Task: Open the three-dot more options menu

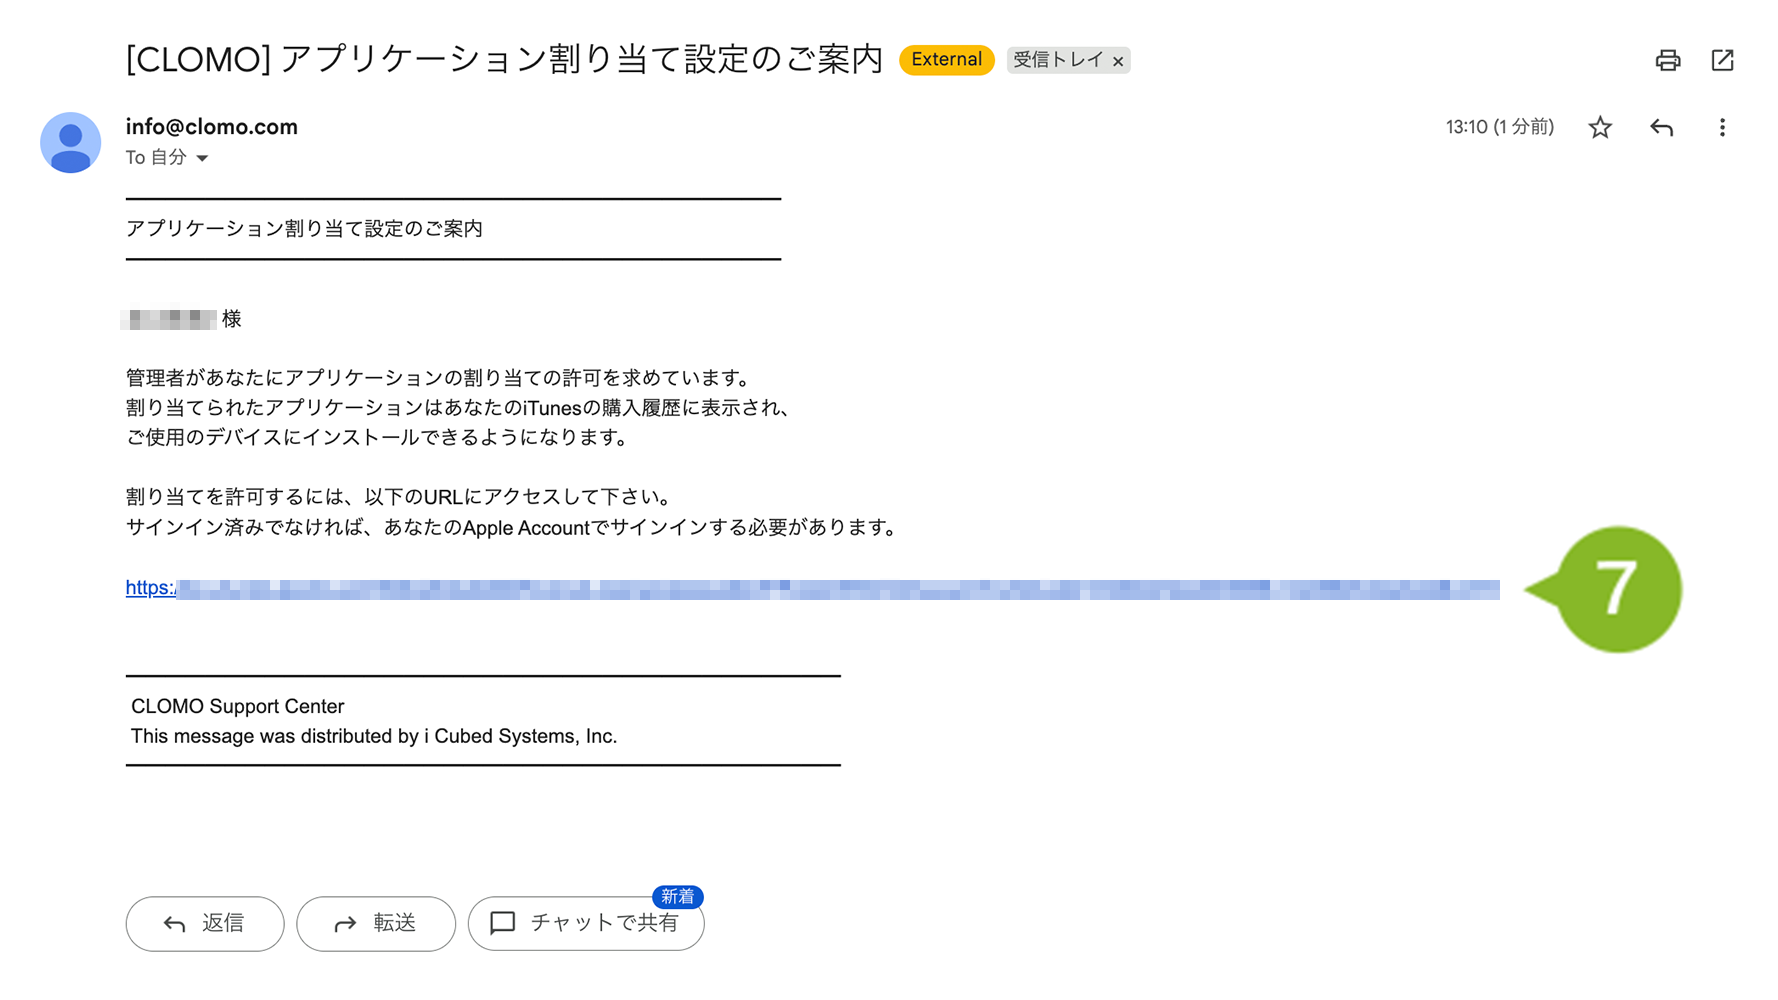Action: pos(1722,127)
